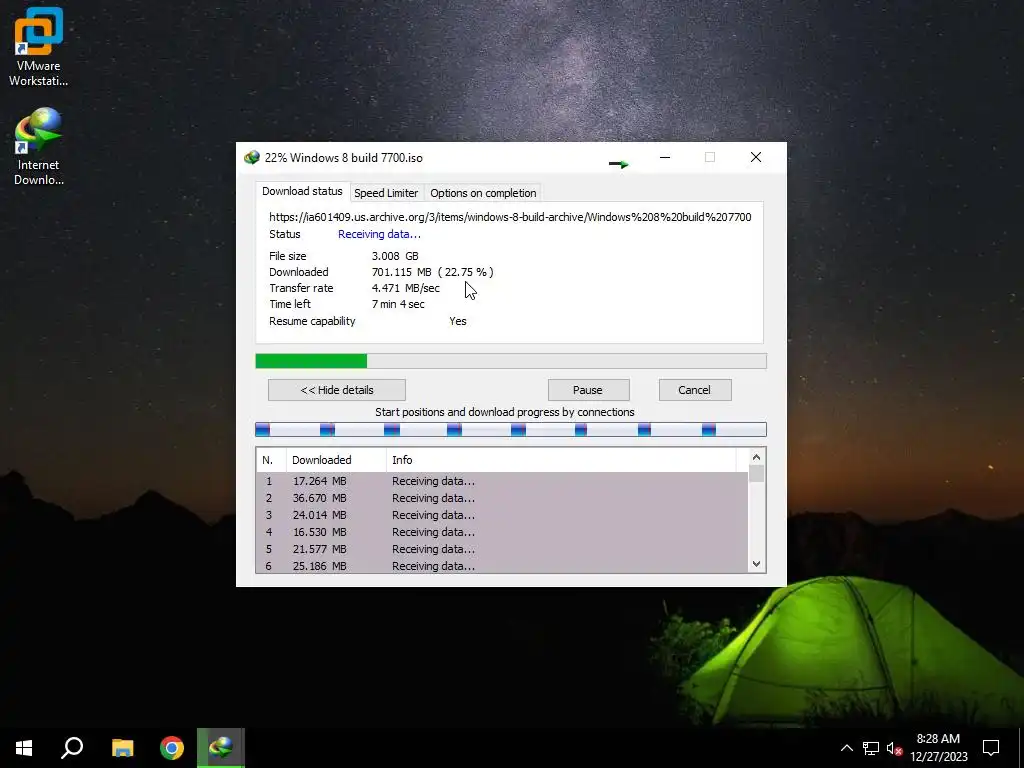Switch to the Download status tab
The image size is (1024, 768).
302,191
